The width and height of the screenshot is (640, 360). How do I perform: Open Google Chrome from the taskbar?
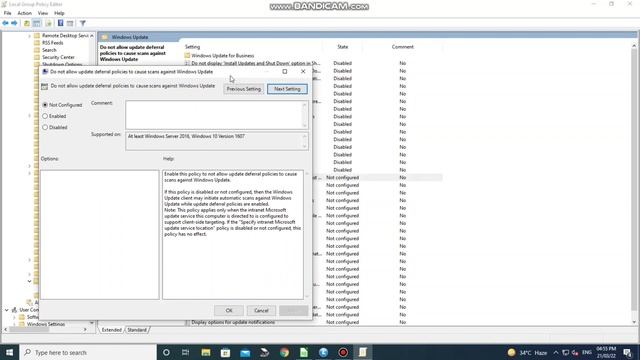284,352
